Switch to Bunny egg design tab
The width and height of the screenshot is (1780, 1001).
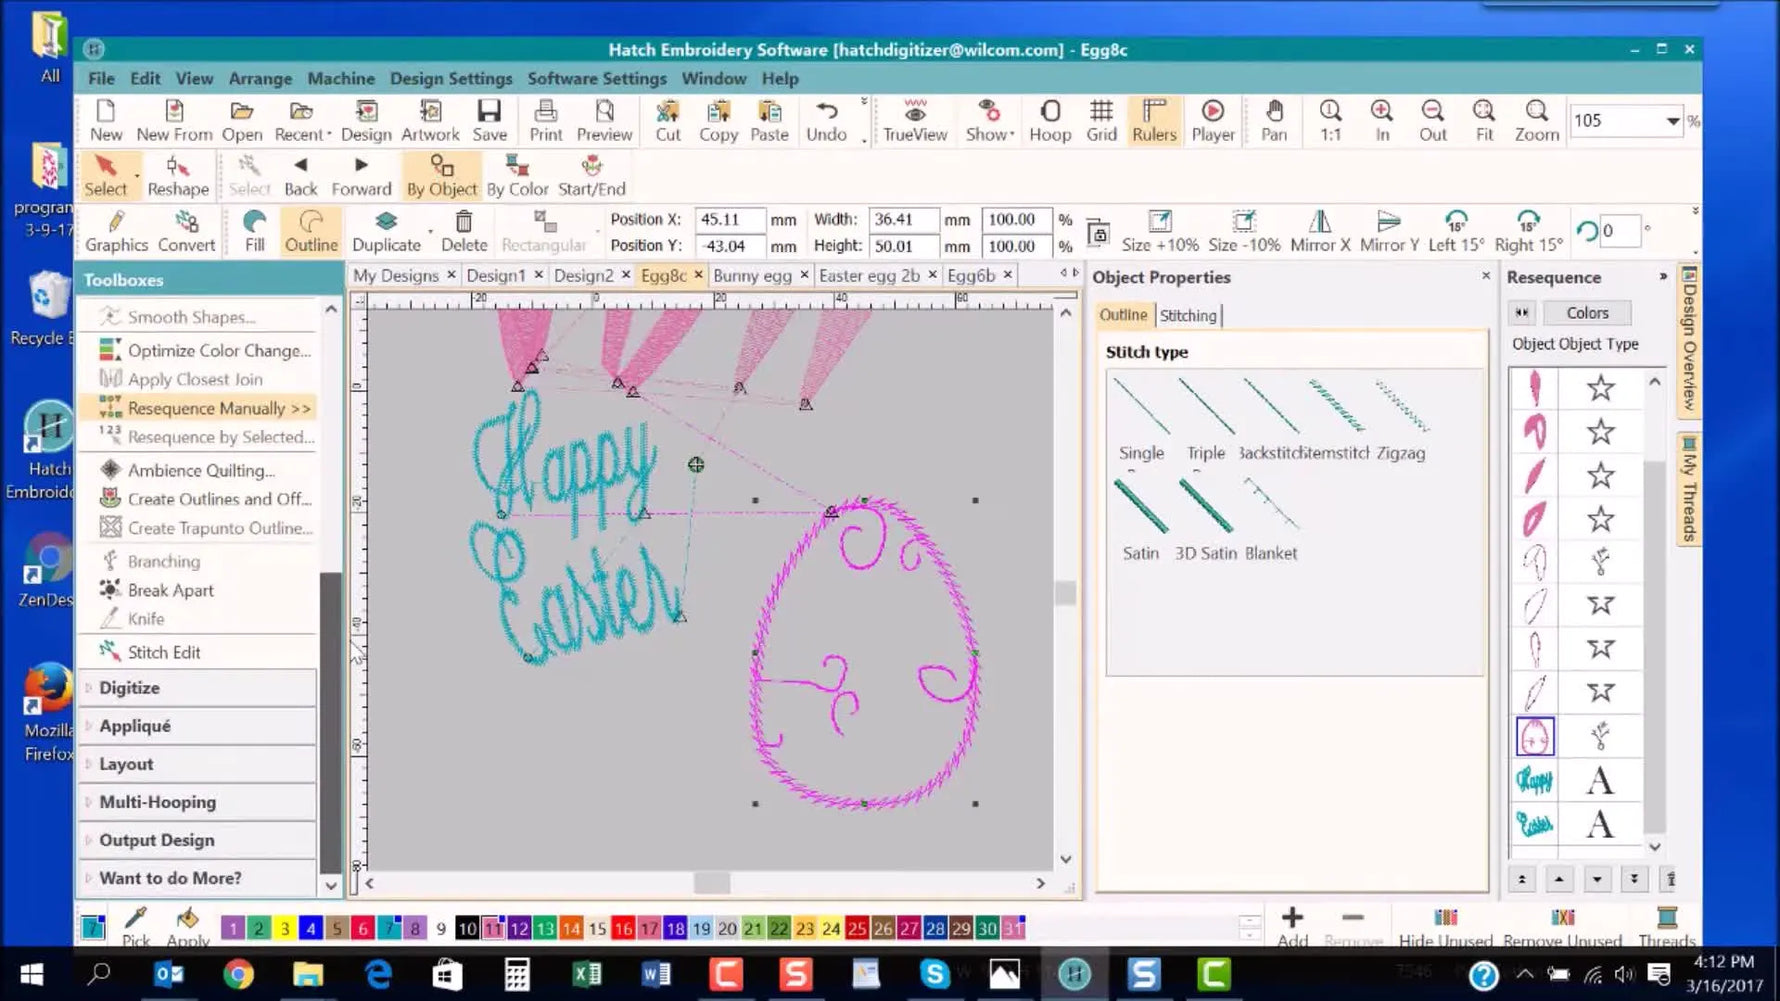pos(752,275)
